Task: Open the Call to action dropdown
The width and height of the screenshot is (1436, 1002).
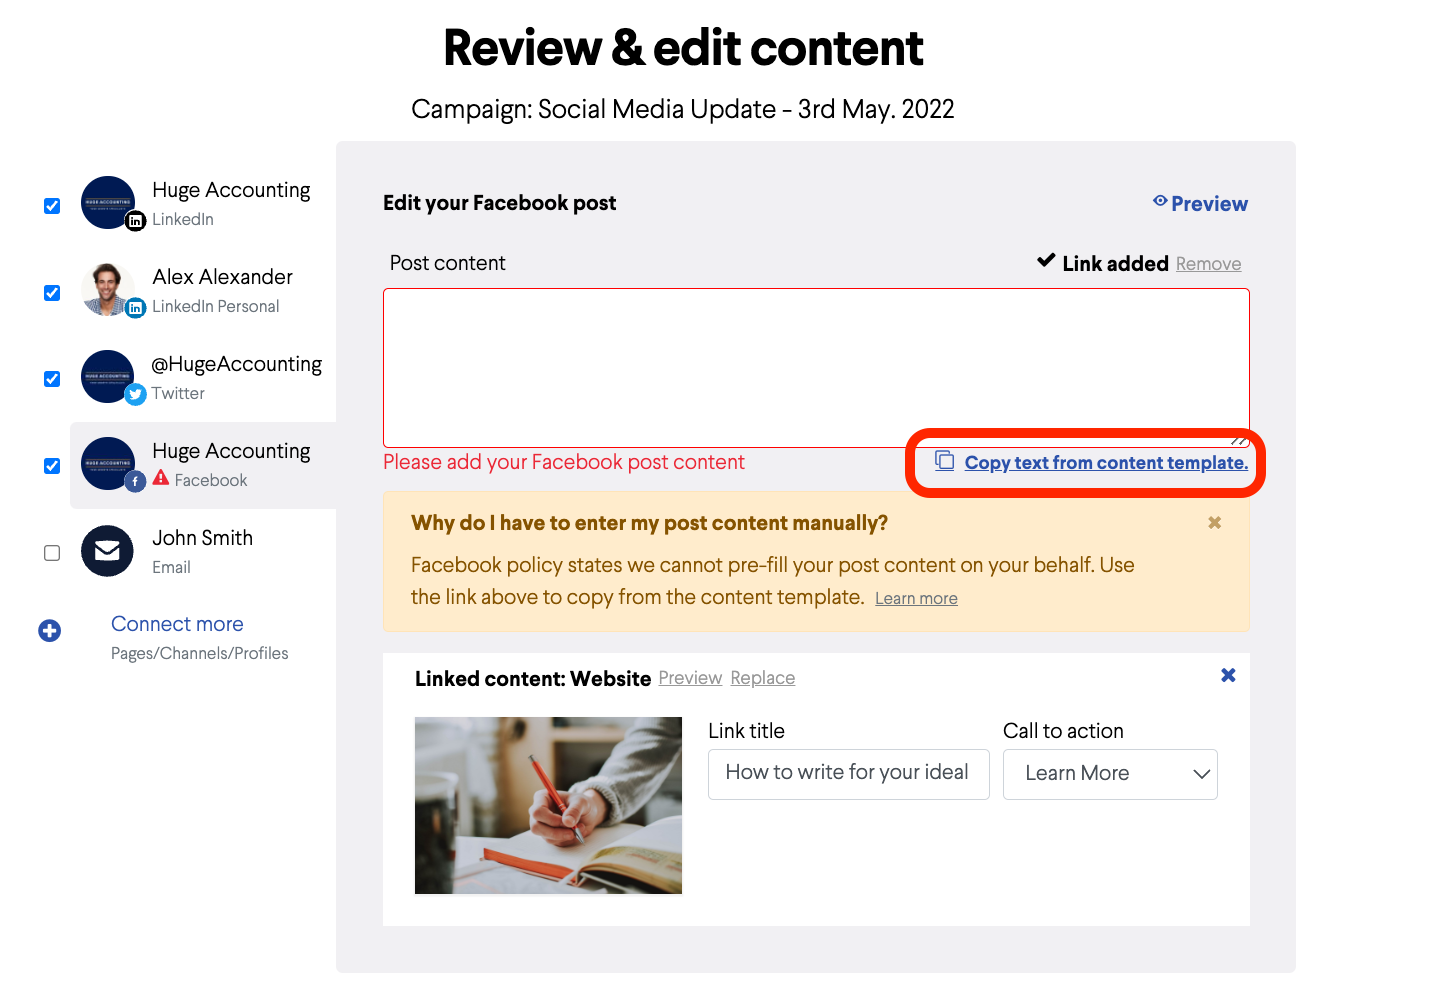Action: pos(1110,774)
